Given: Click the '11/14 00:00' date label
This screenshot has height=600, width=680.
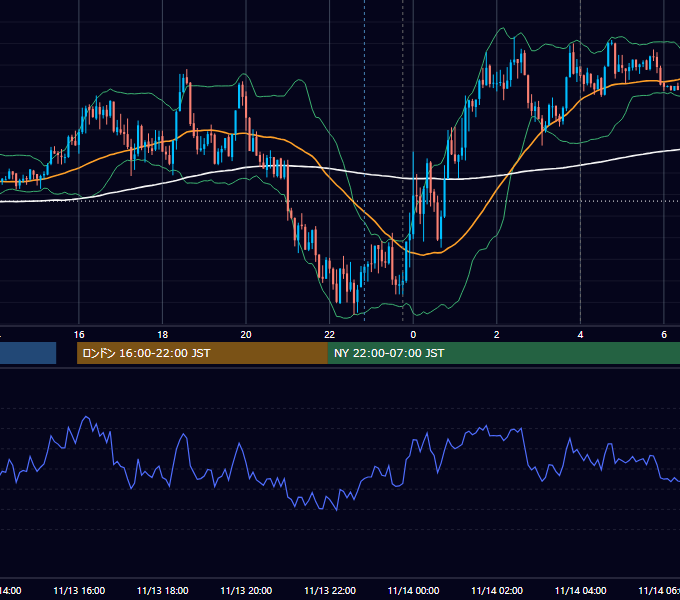Looking at the screenshot, I should pos(413,591).
